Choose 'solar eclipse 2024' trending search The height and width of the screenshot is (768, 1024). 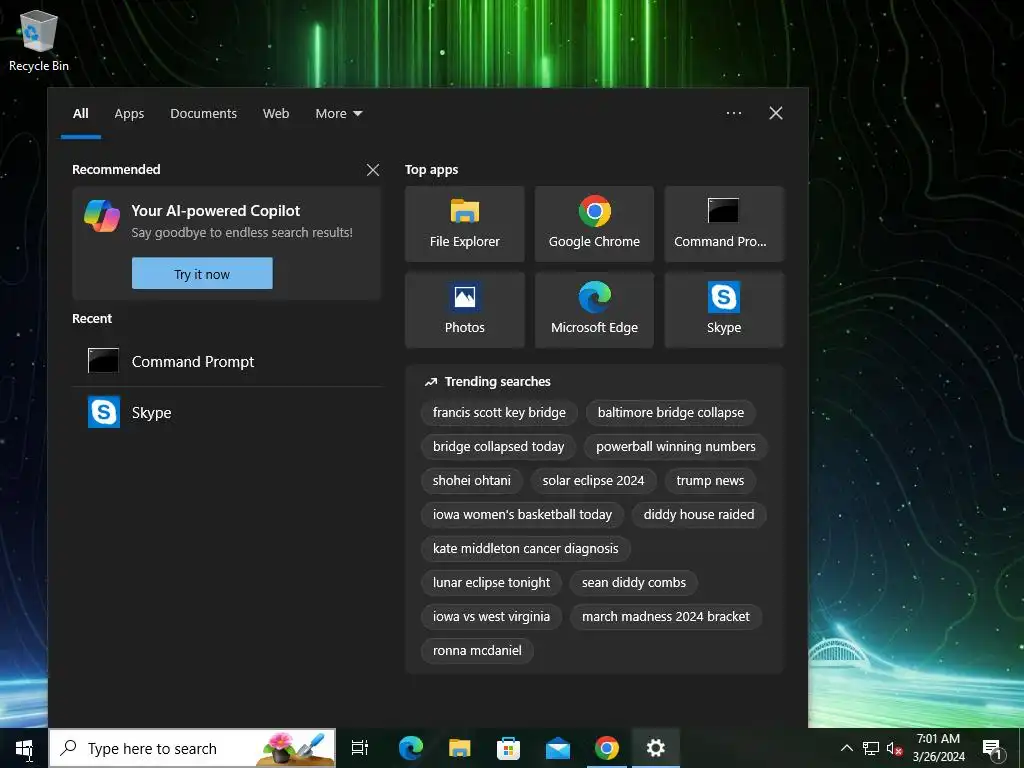click(x=593, y=481)
